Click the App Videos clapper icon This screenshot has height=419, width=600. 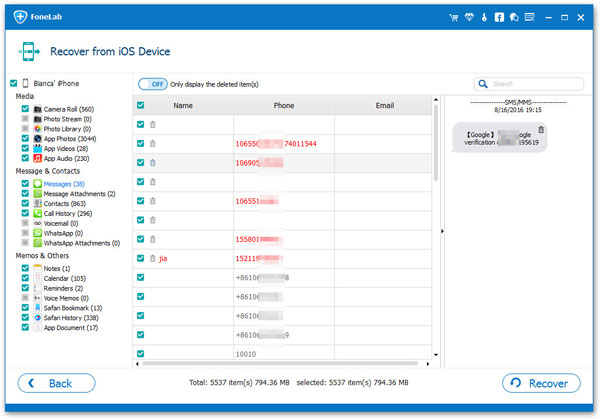tap(38, 148)
